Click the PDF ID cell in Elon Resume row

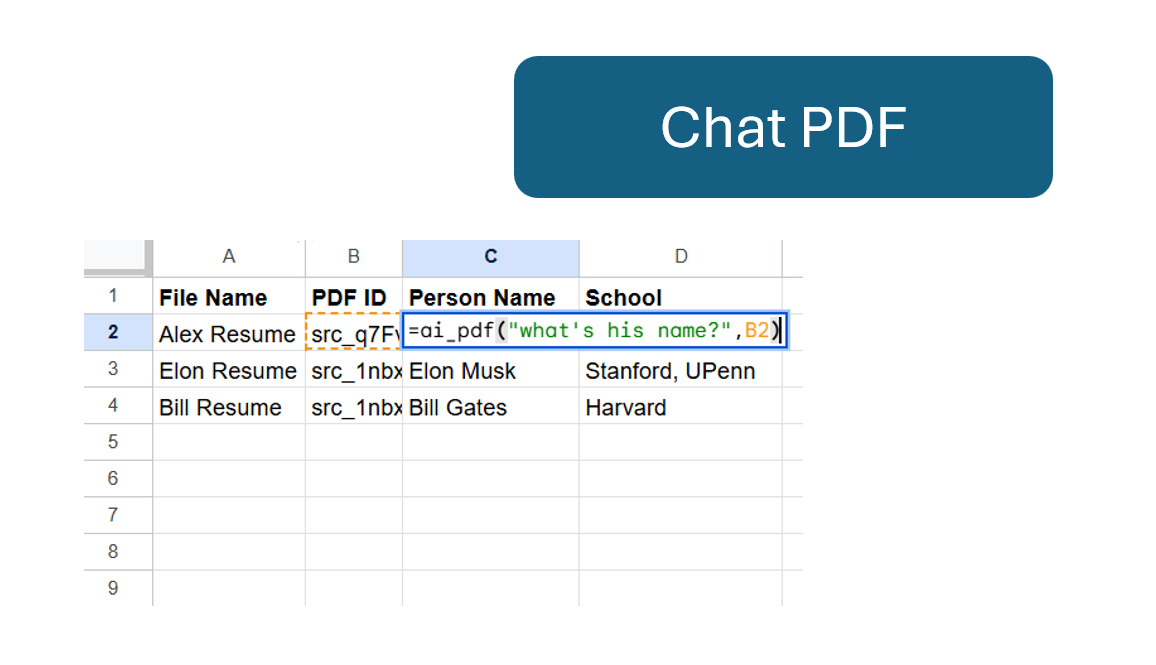click(x=354, y=371)
